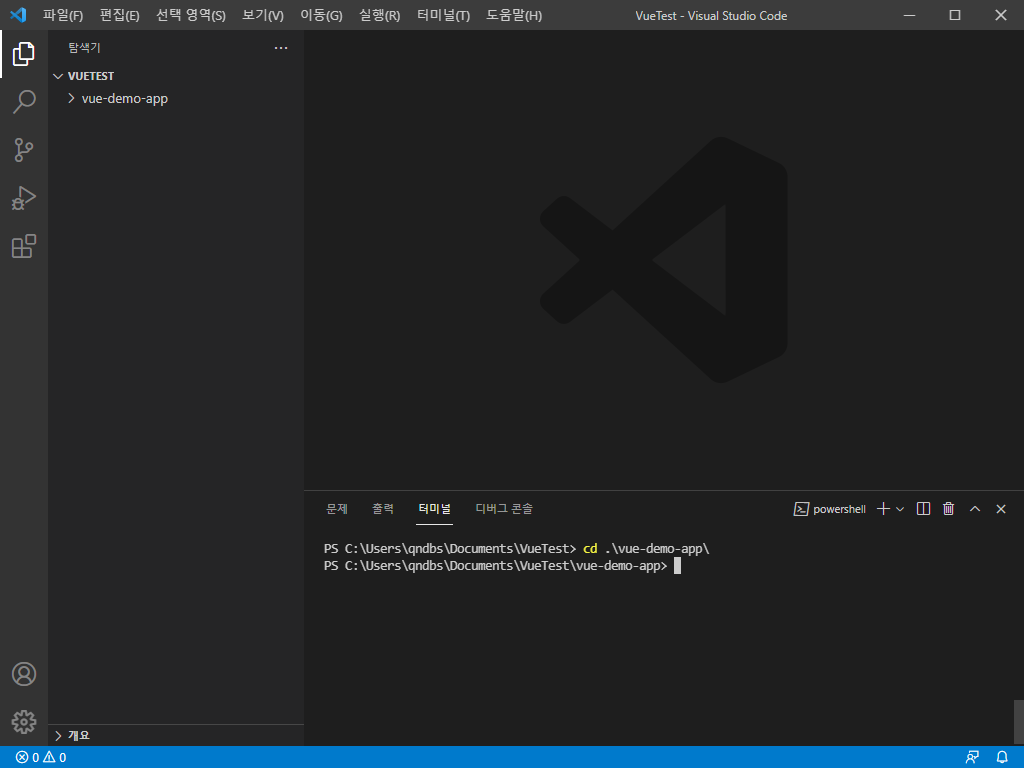Open the Explorer view in activity bar
Image resolution: width=1024 pixels, height=768 pixels.
pos(24,54)
